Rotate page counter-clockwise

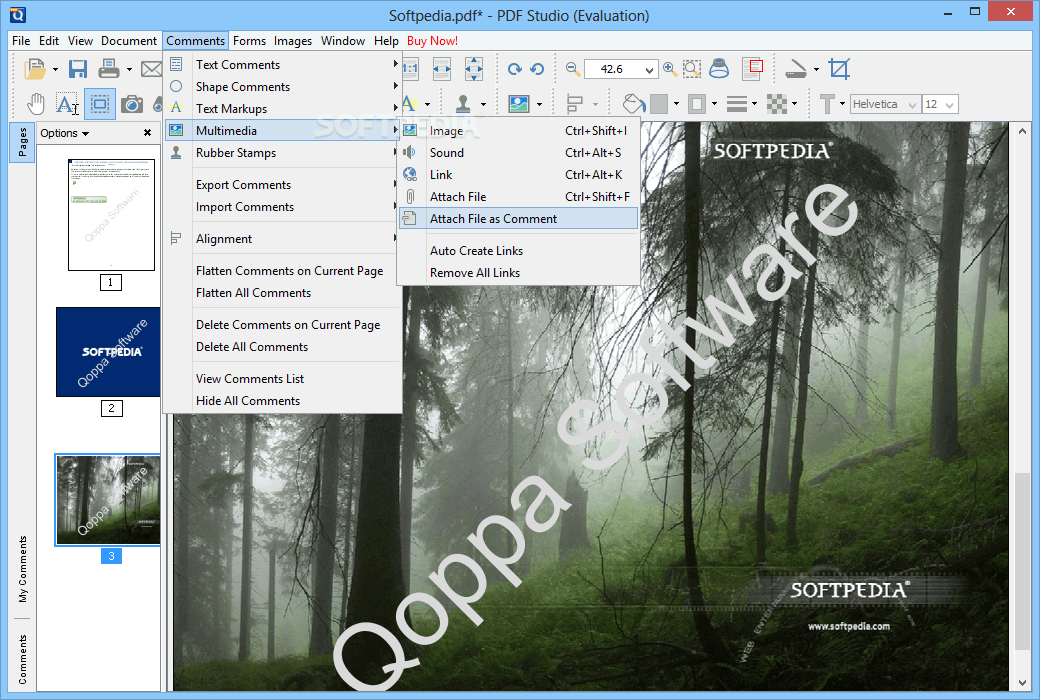537,69
